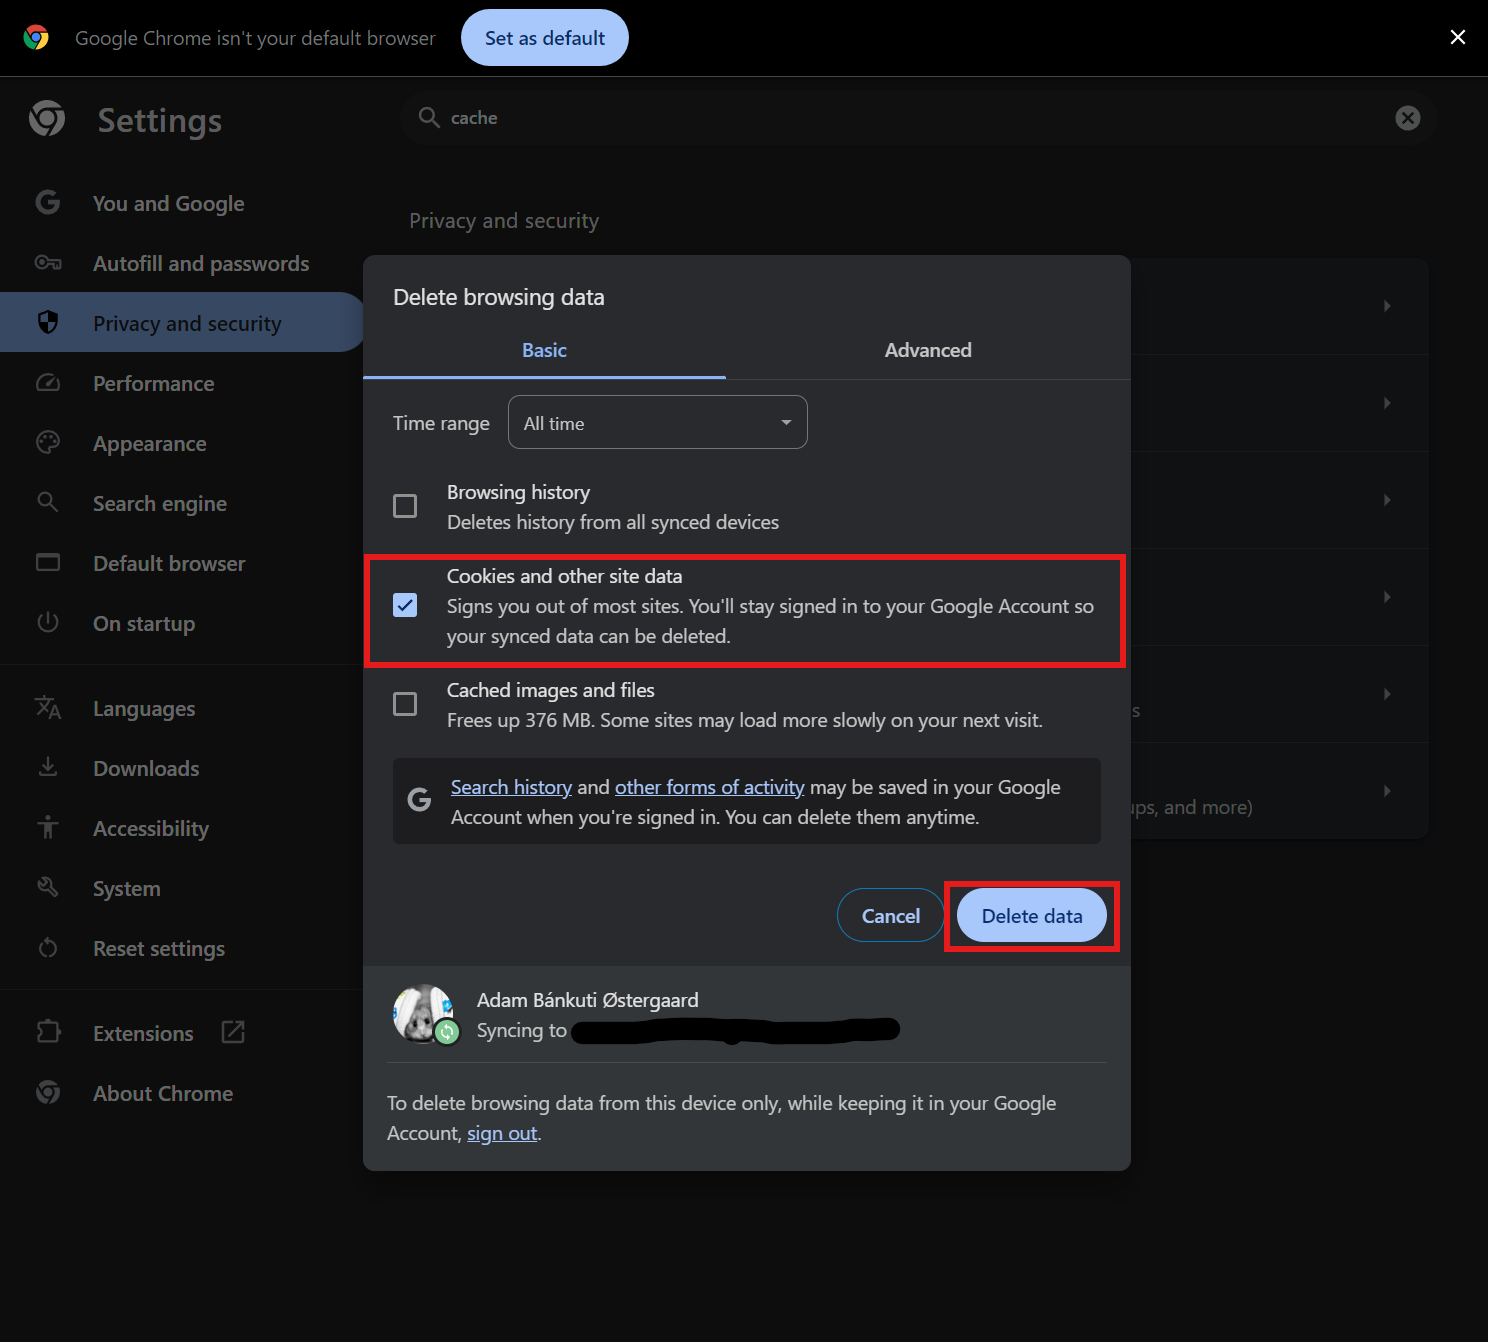Click the Performance gauge icon
The image size is (1488, 1342).
48,383
